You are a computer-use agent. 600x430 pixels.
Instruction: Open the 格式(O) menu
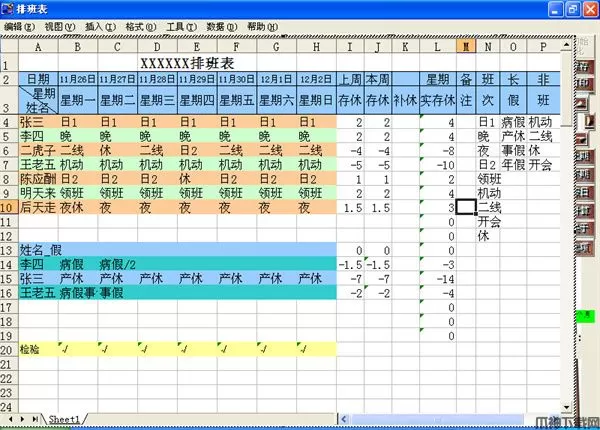141,27
